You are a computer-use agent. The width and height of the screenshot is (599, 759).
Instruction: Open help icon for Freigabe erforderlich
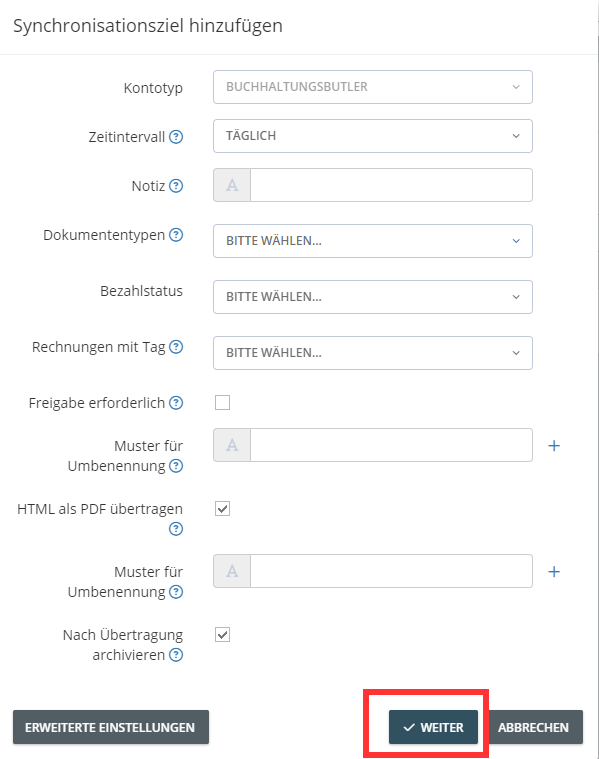click(x=176, y=403)
